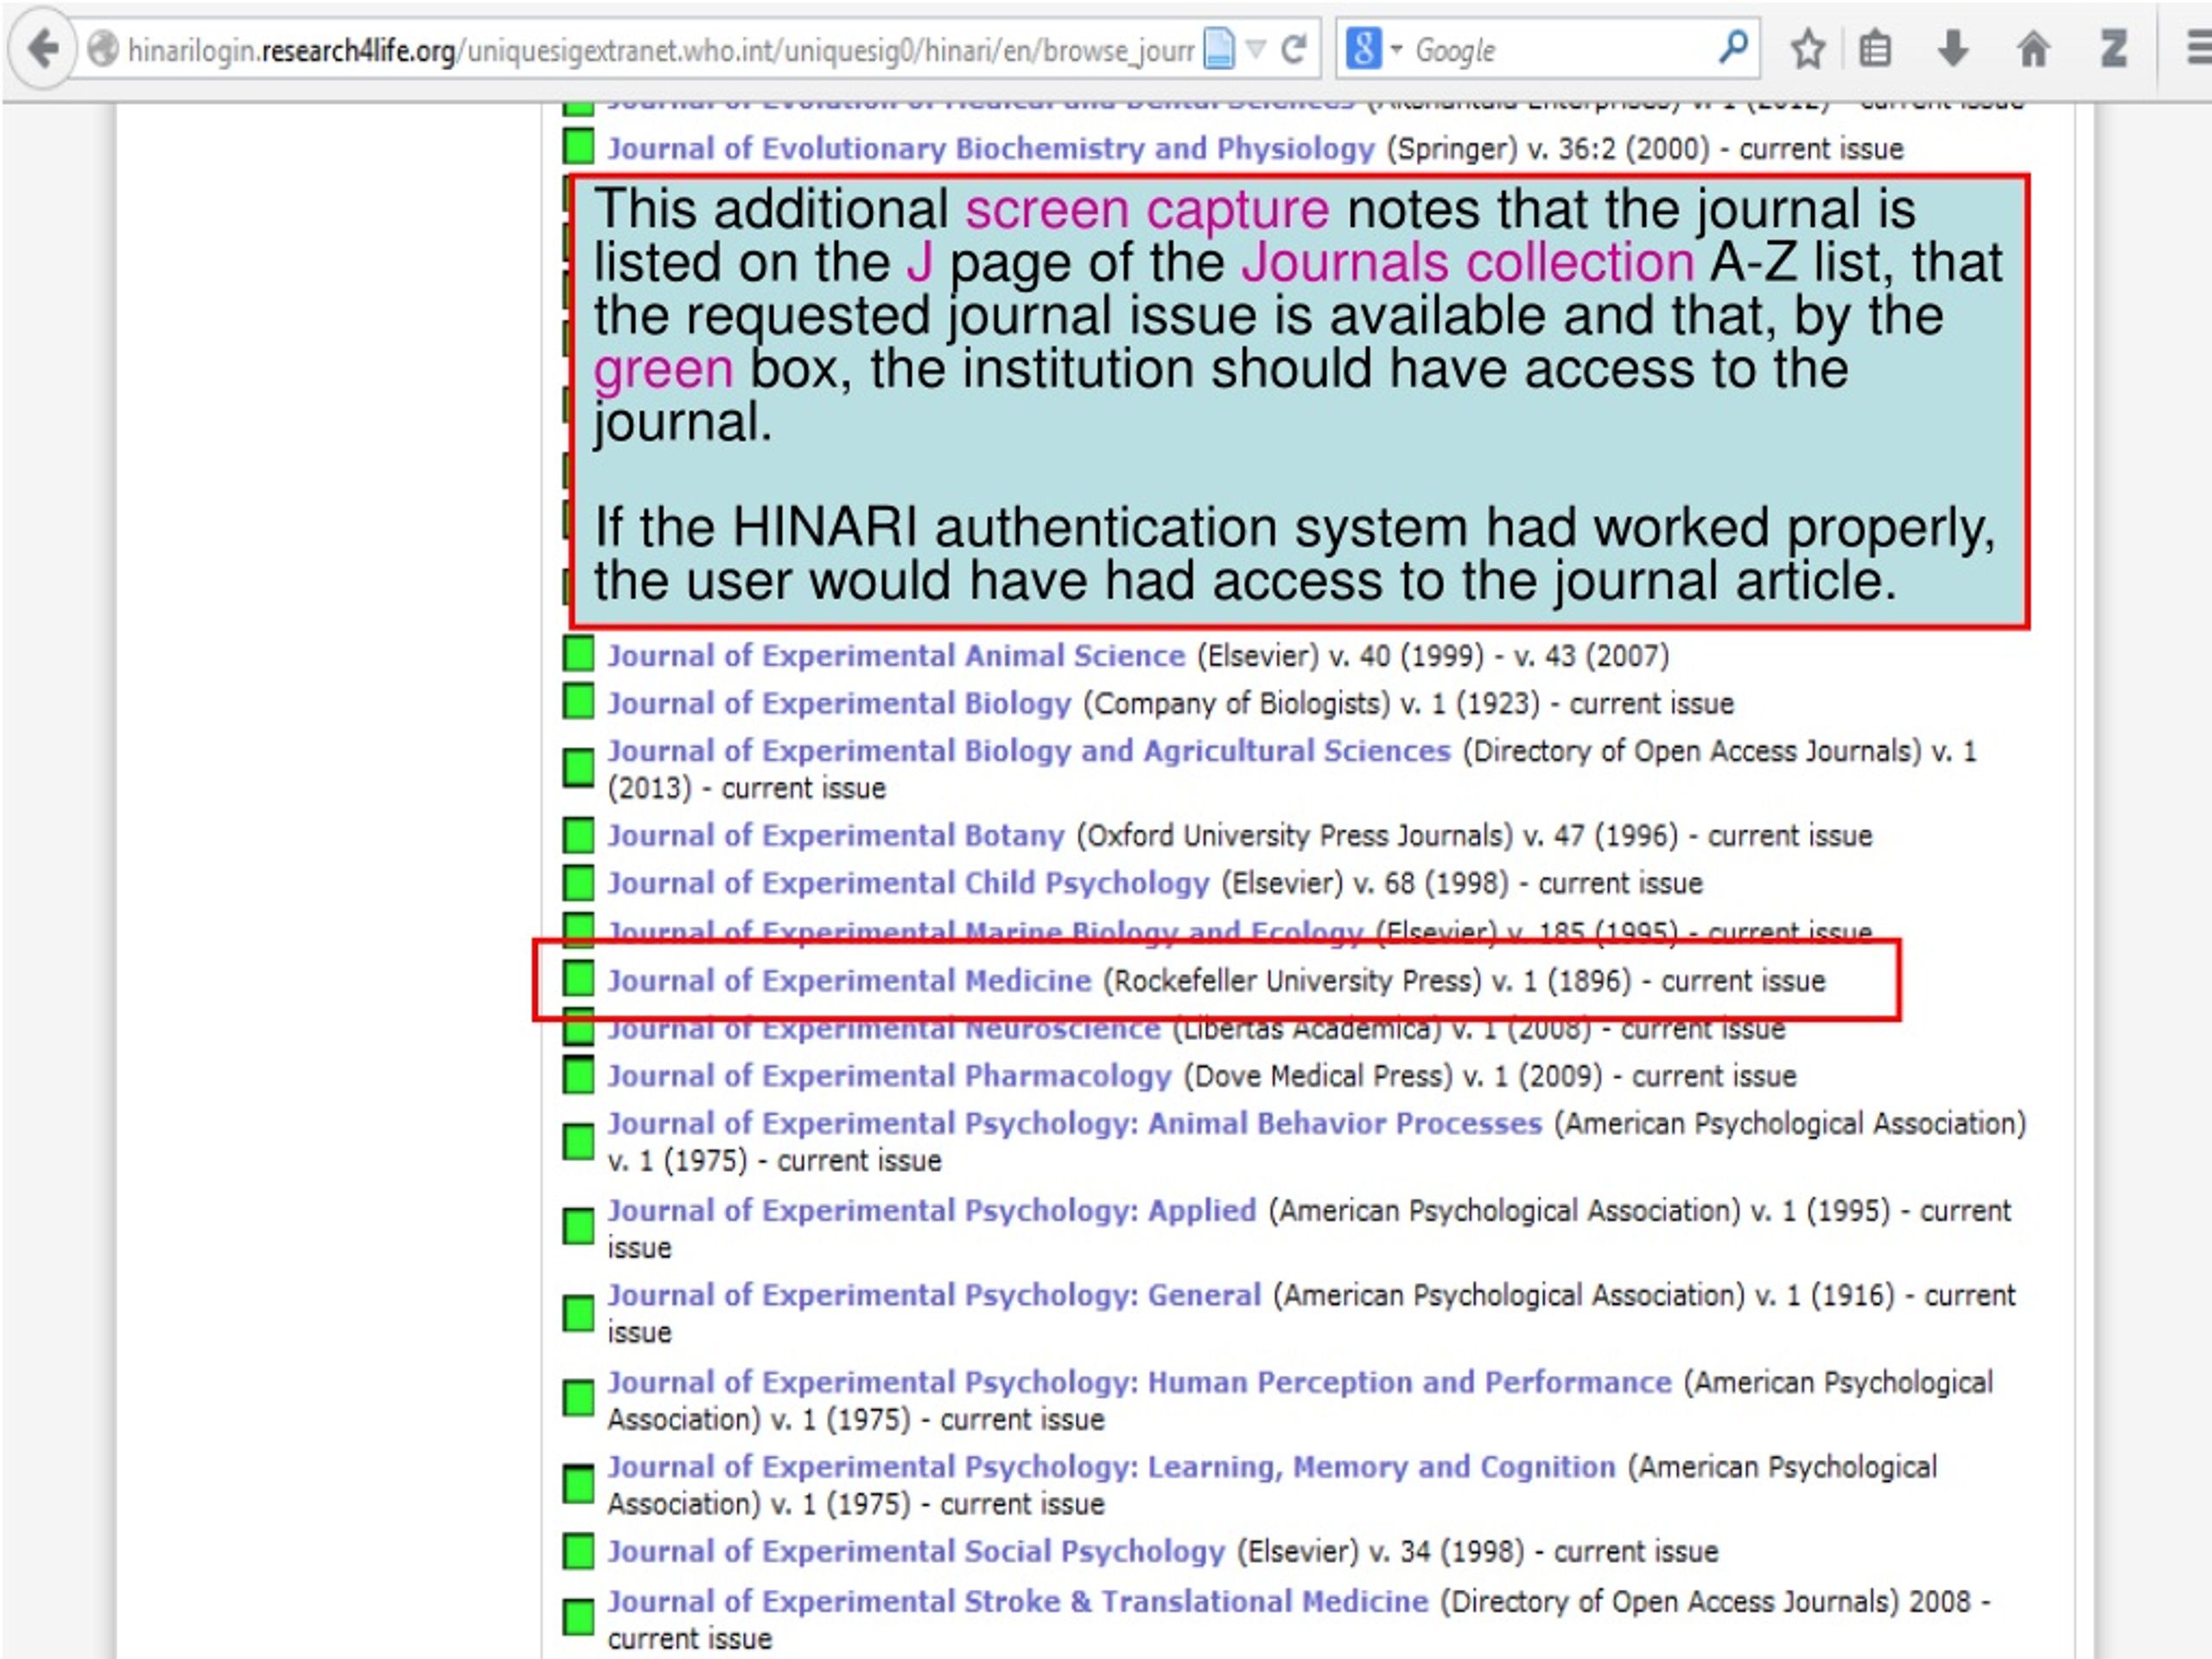Click text '(Elsevier) v. 40 (1999) - v. 43 (2007)'
Viewport: 2212px width, 1659px height.
tap(1433, 657)
